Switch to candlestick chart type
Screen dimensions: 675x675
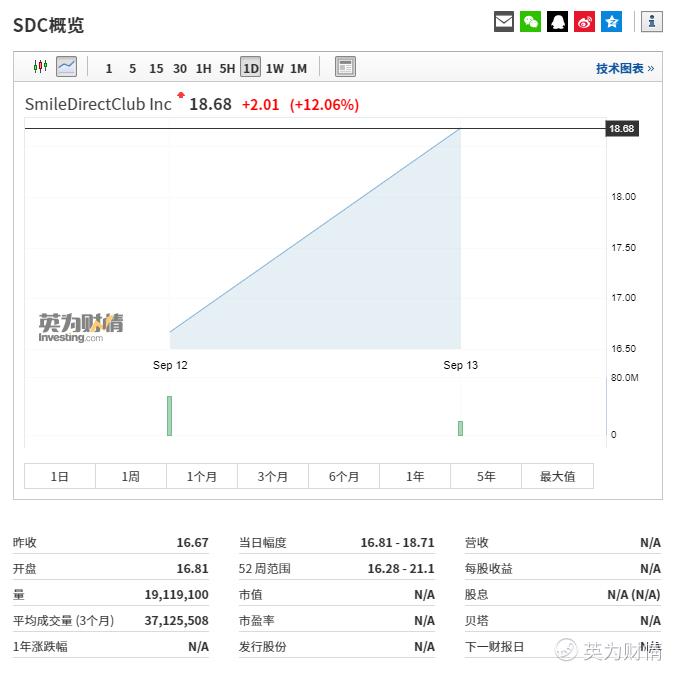click(x=40, y=67)
